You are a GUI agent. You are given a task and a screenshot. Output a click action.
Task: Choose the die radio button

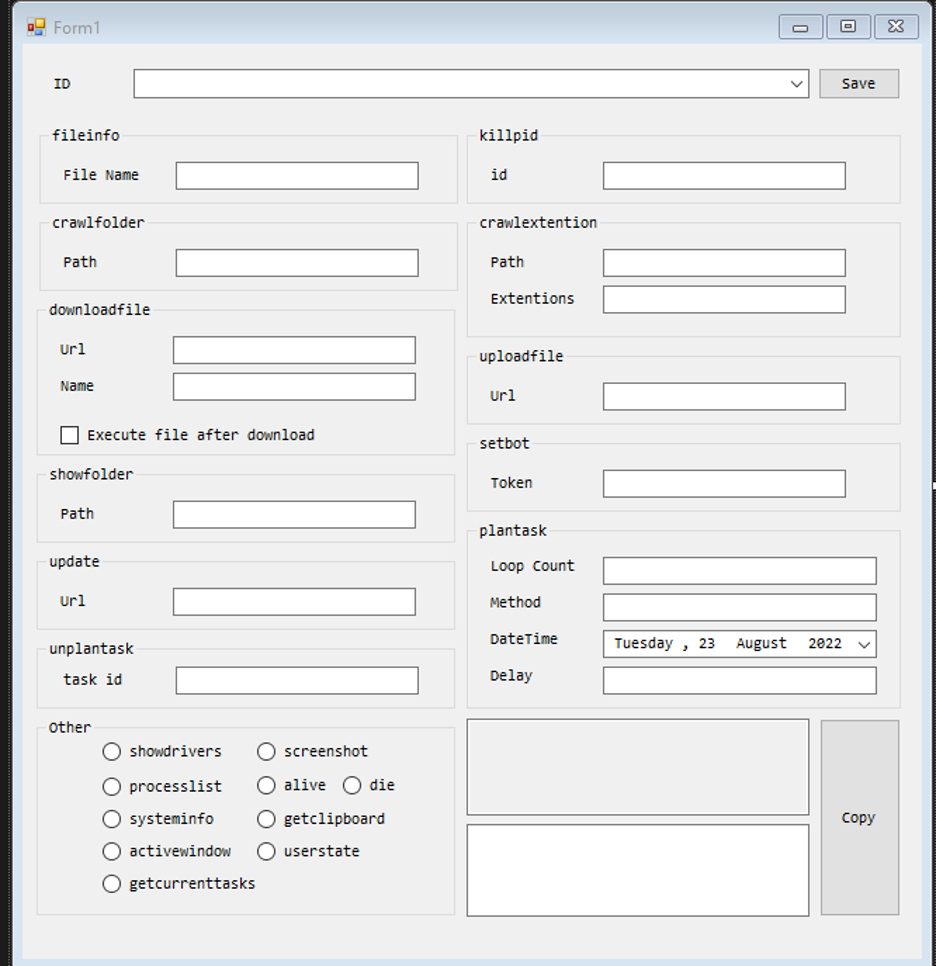[x=352, y=786]
